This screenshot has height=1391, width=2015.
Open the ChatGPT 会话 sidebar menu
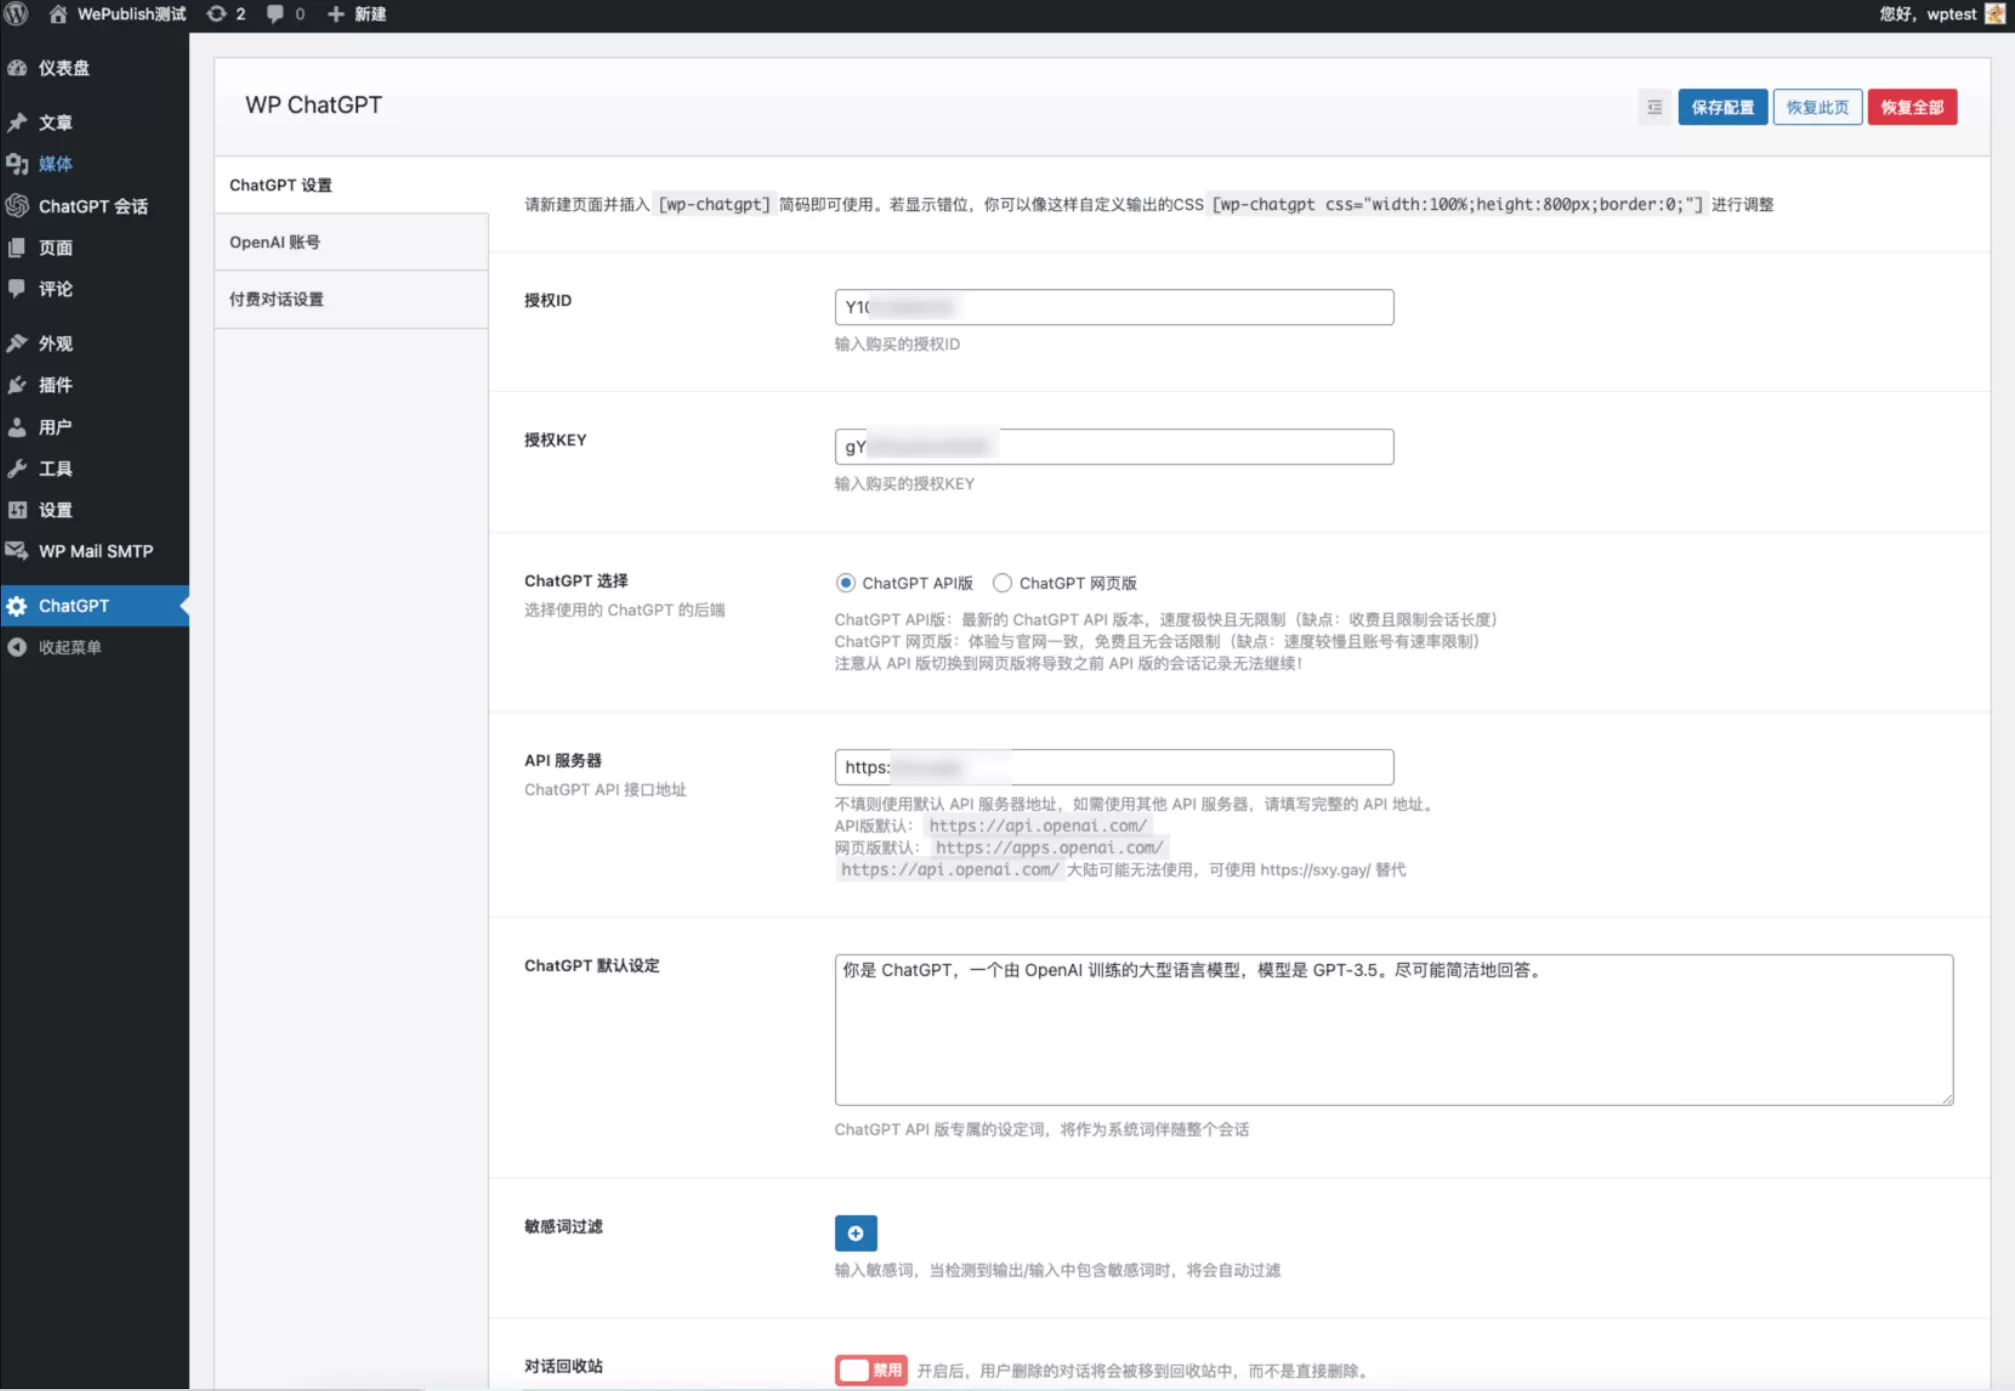tap(92, 206)
